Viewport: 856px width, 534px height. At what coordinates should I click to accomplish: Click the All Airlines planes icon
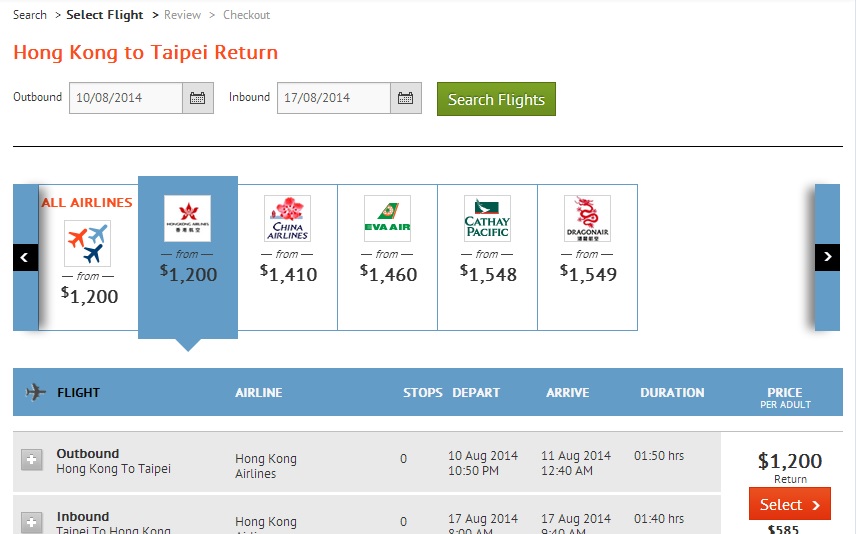pos(87,243)
